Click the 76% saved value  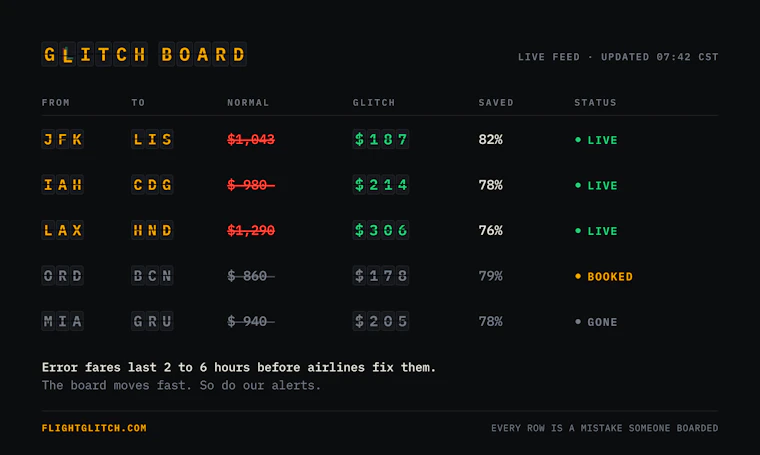click(x=491, y=230)
